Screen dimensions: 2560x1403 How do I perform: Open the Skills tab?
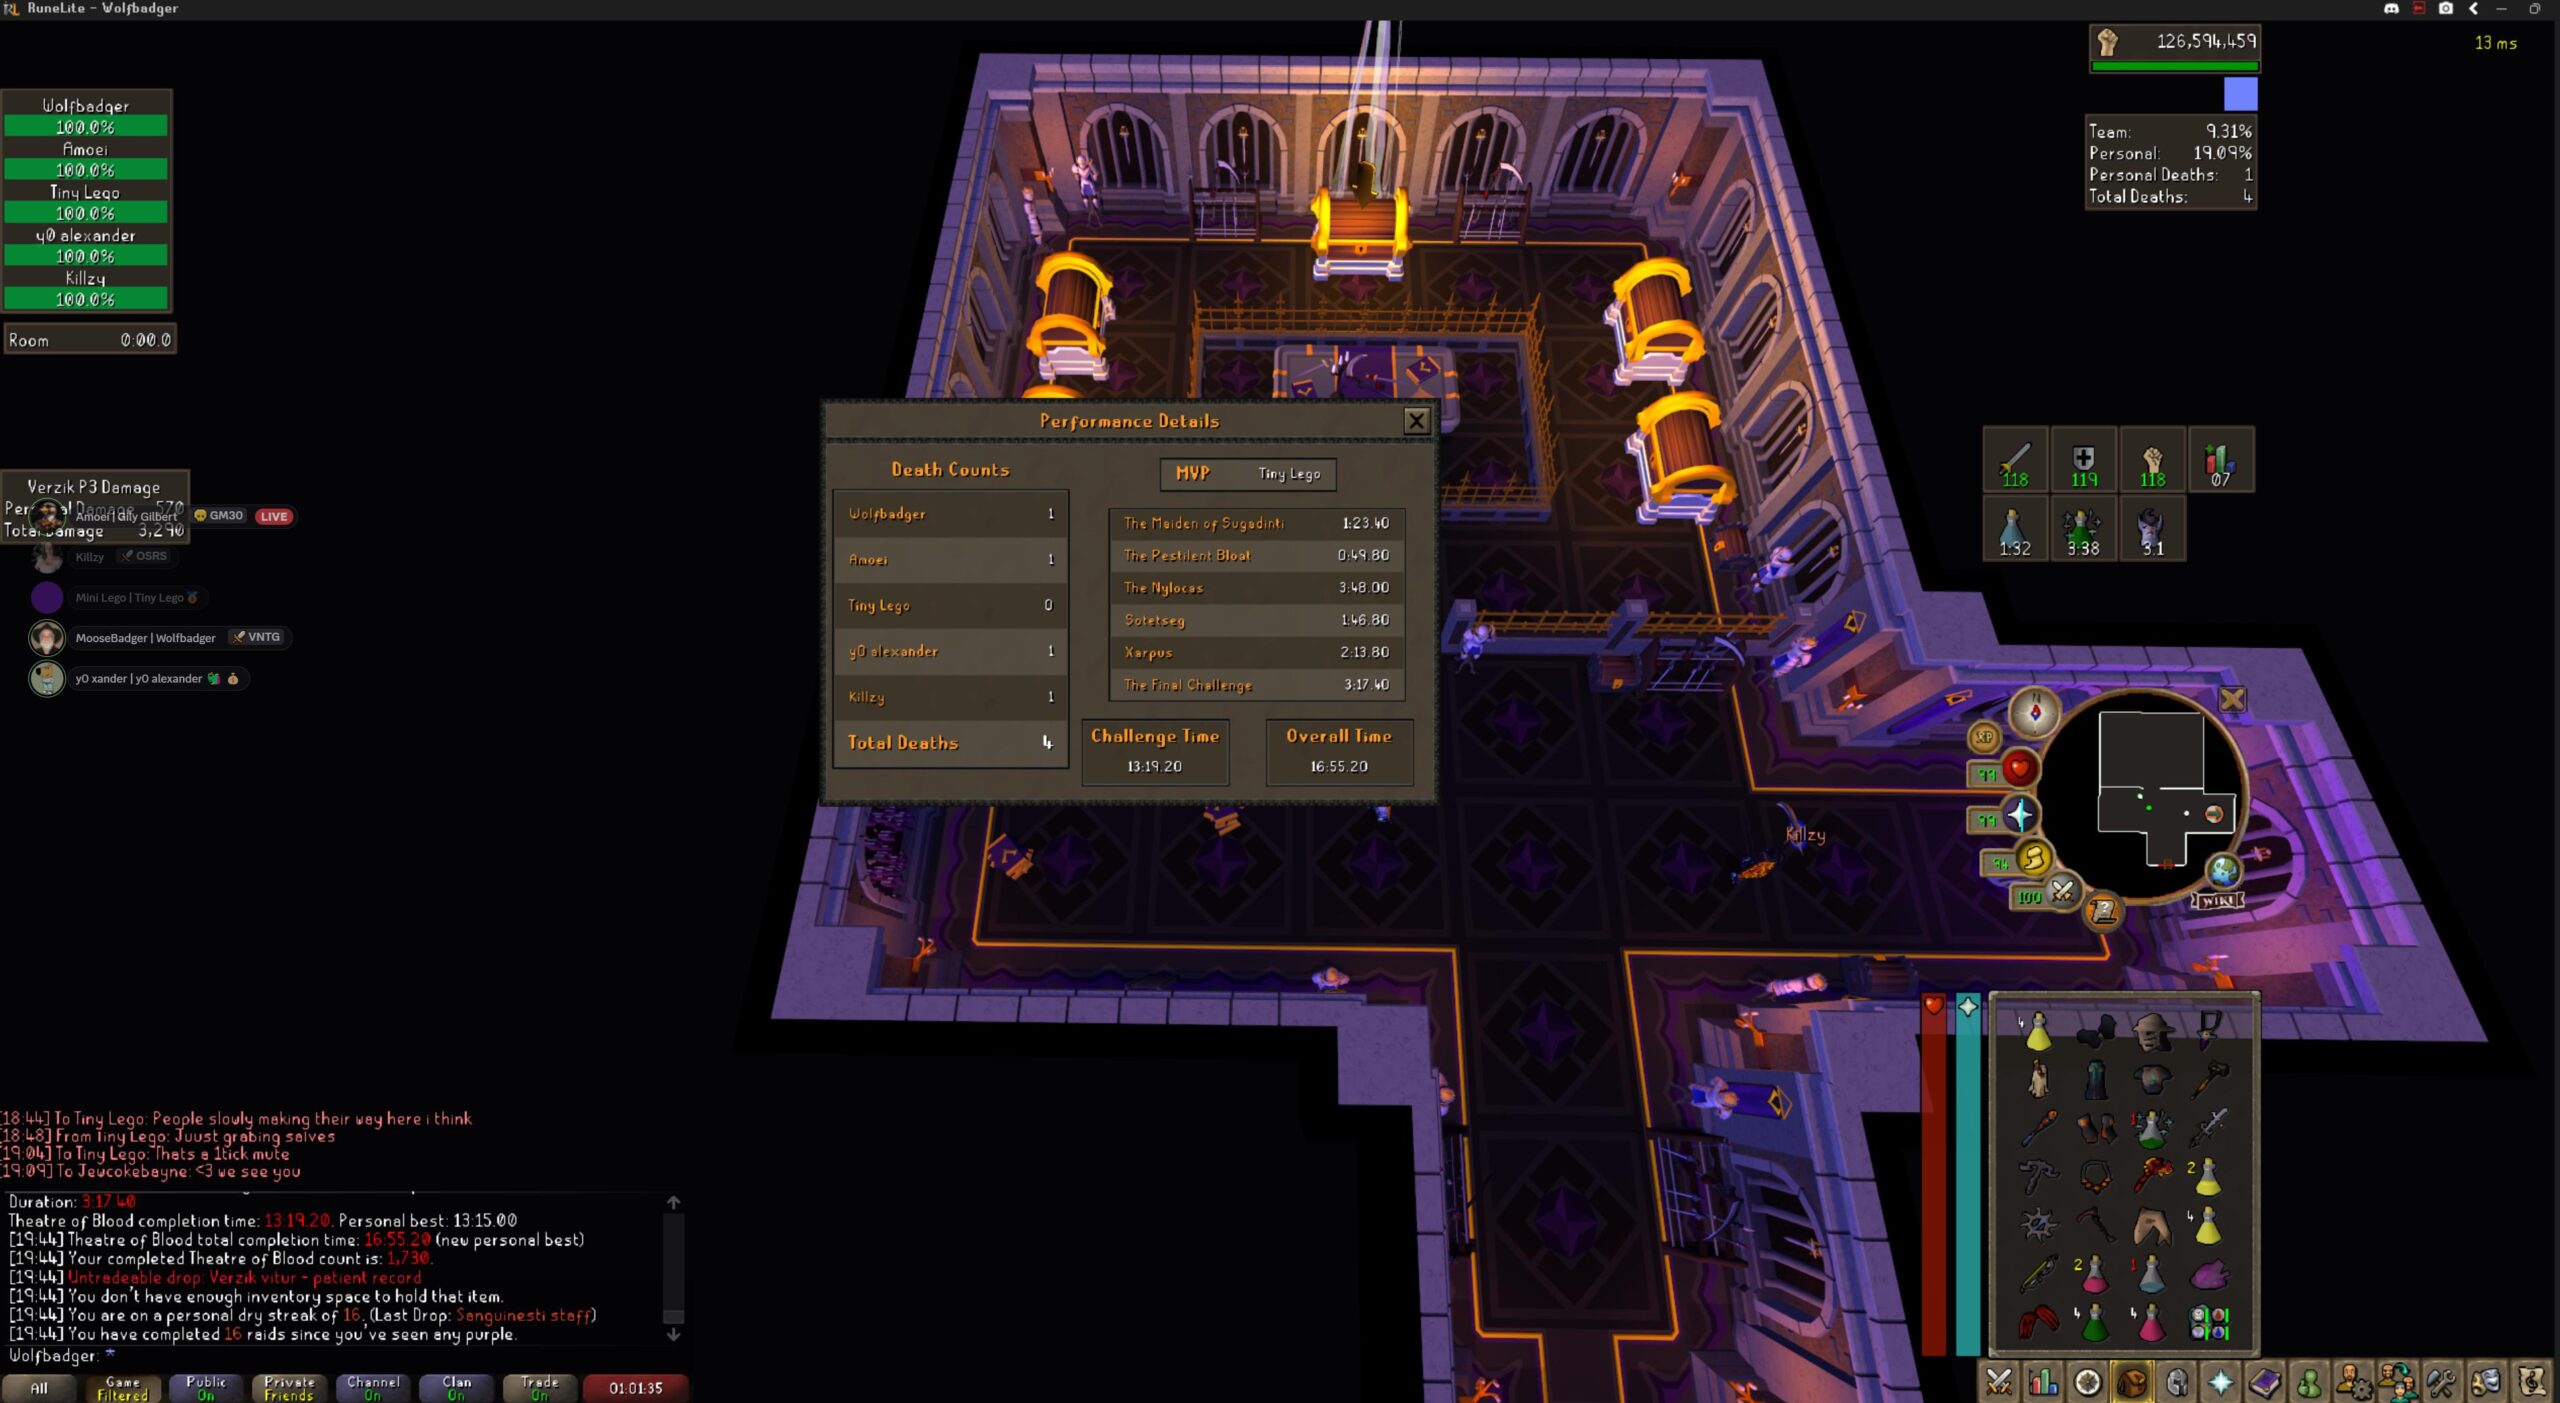coord(2042,1383)
